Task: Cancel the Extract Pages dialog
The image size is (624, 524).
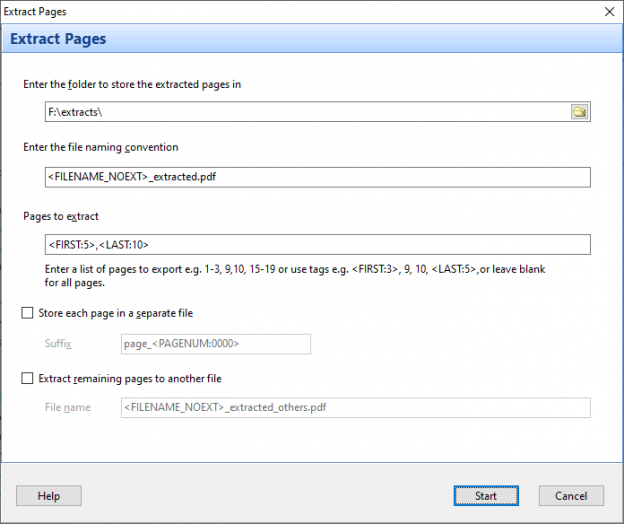Action: (571, 496)
